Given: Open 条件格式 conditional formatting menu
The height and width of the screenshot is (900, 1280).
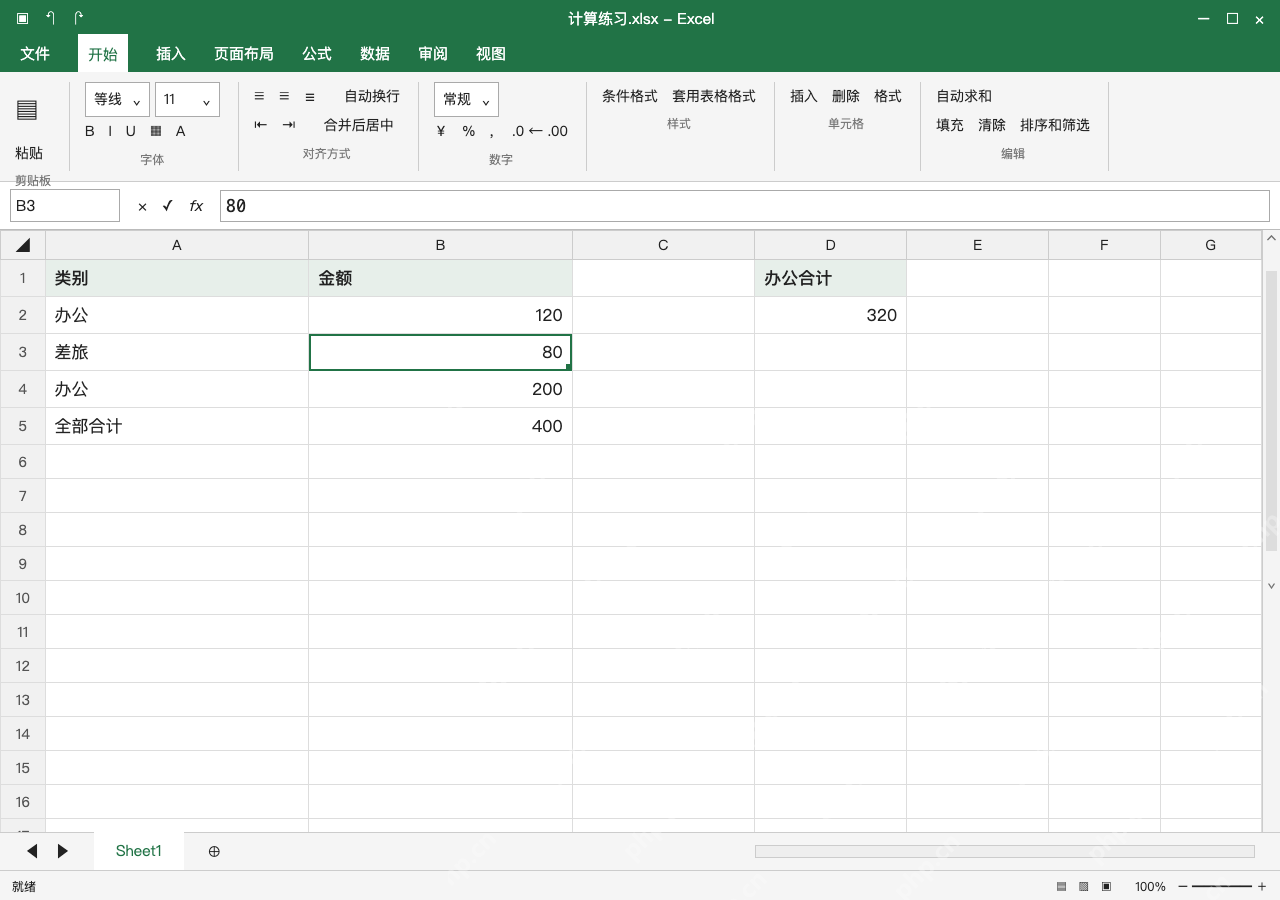Looking at the screenshot, I should click(630, 96).
